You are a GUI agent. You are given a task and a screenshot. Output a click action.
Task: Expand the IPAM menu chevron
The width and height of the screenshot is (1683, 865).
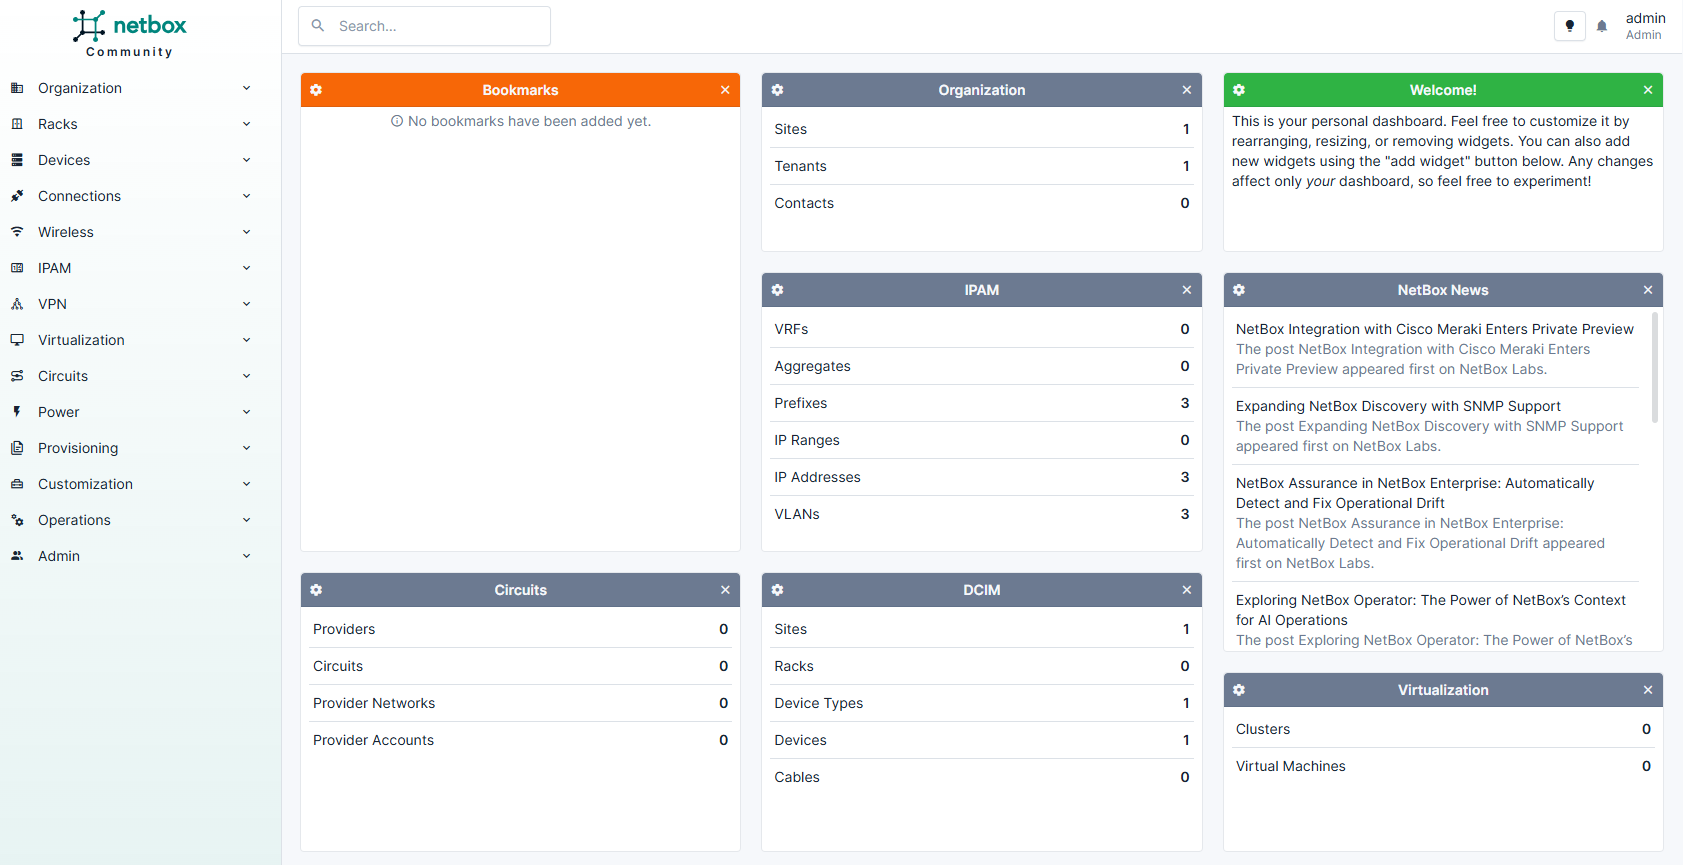click(x=246, y=268)
